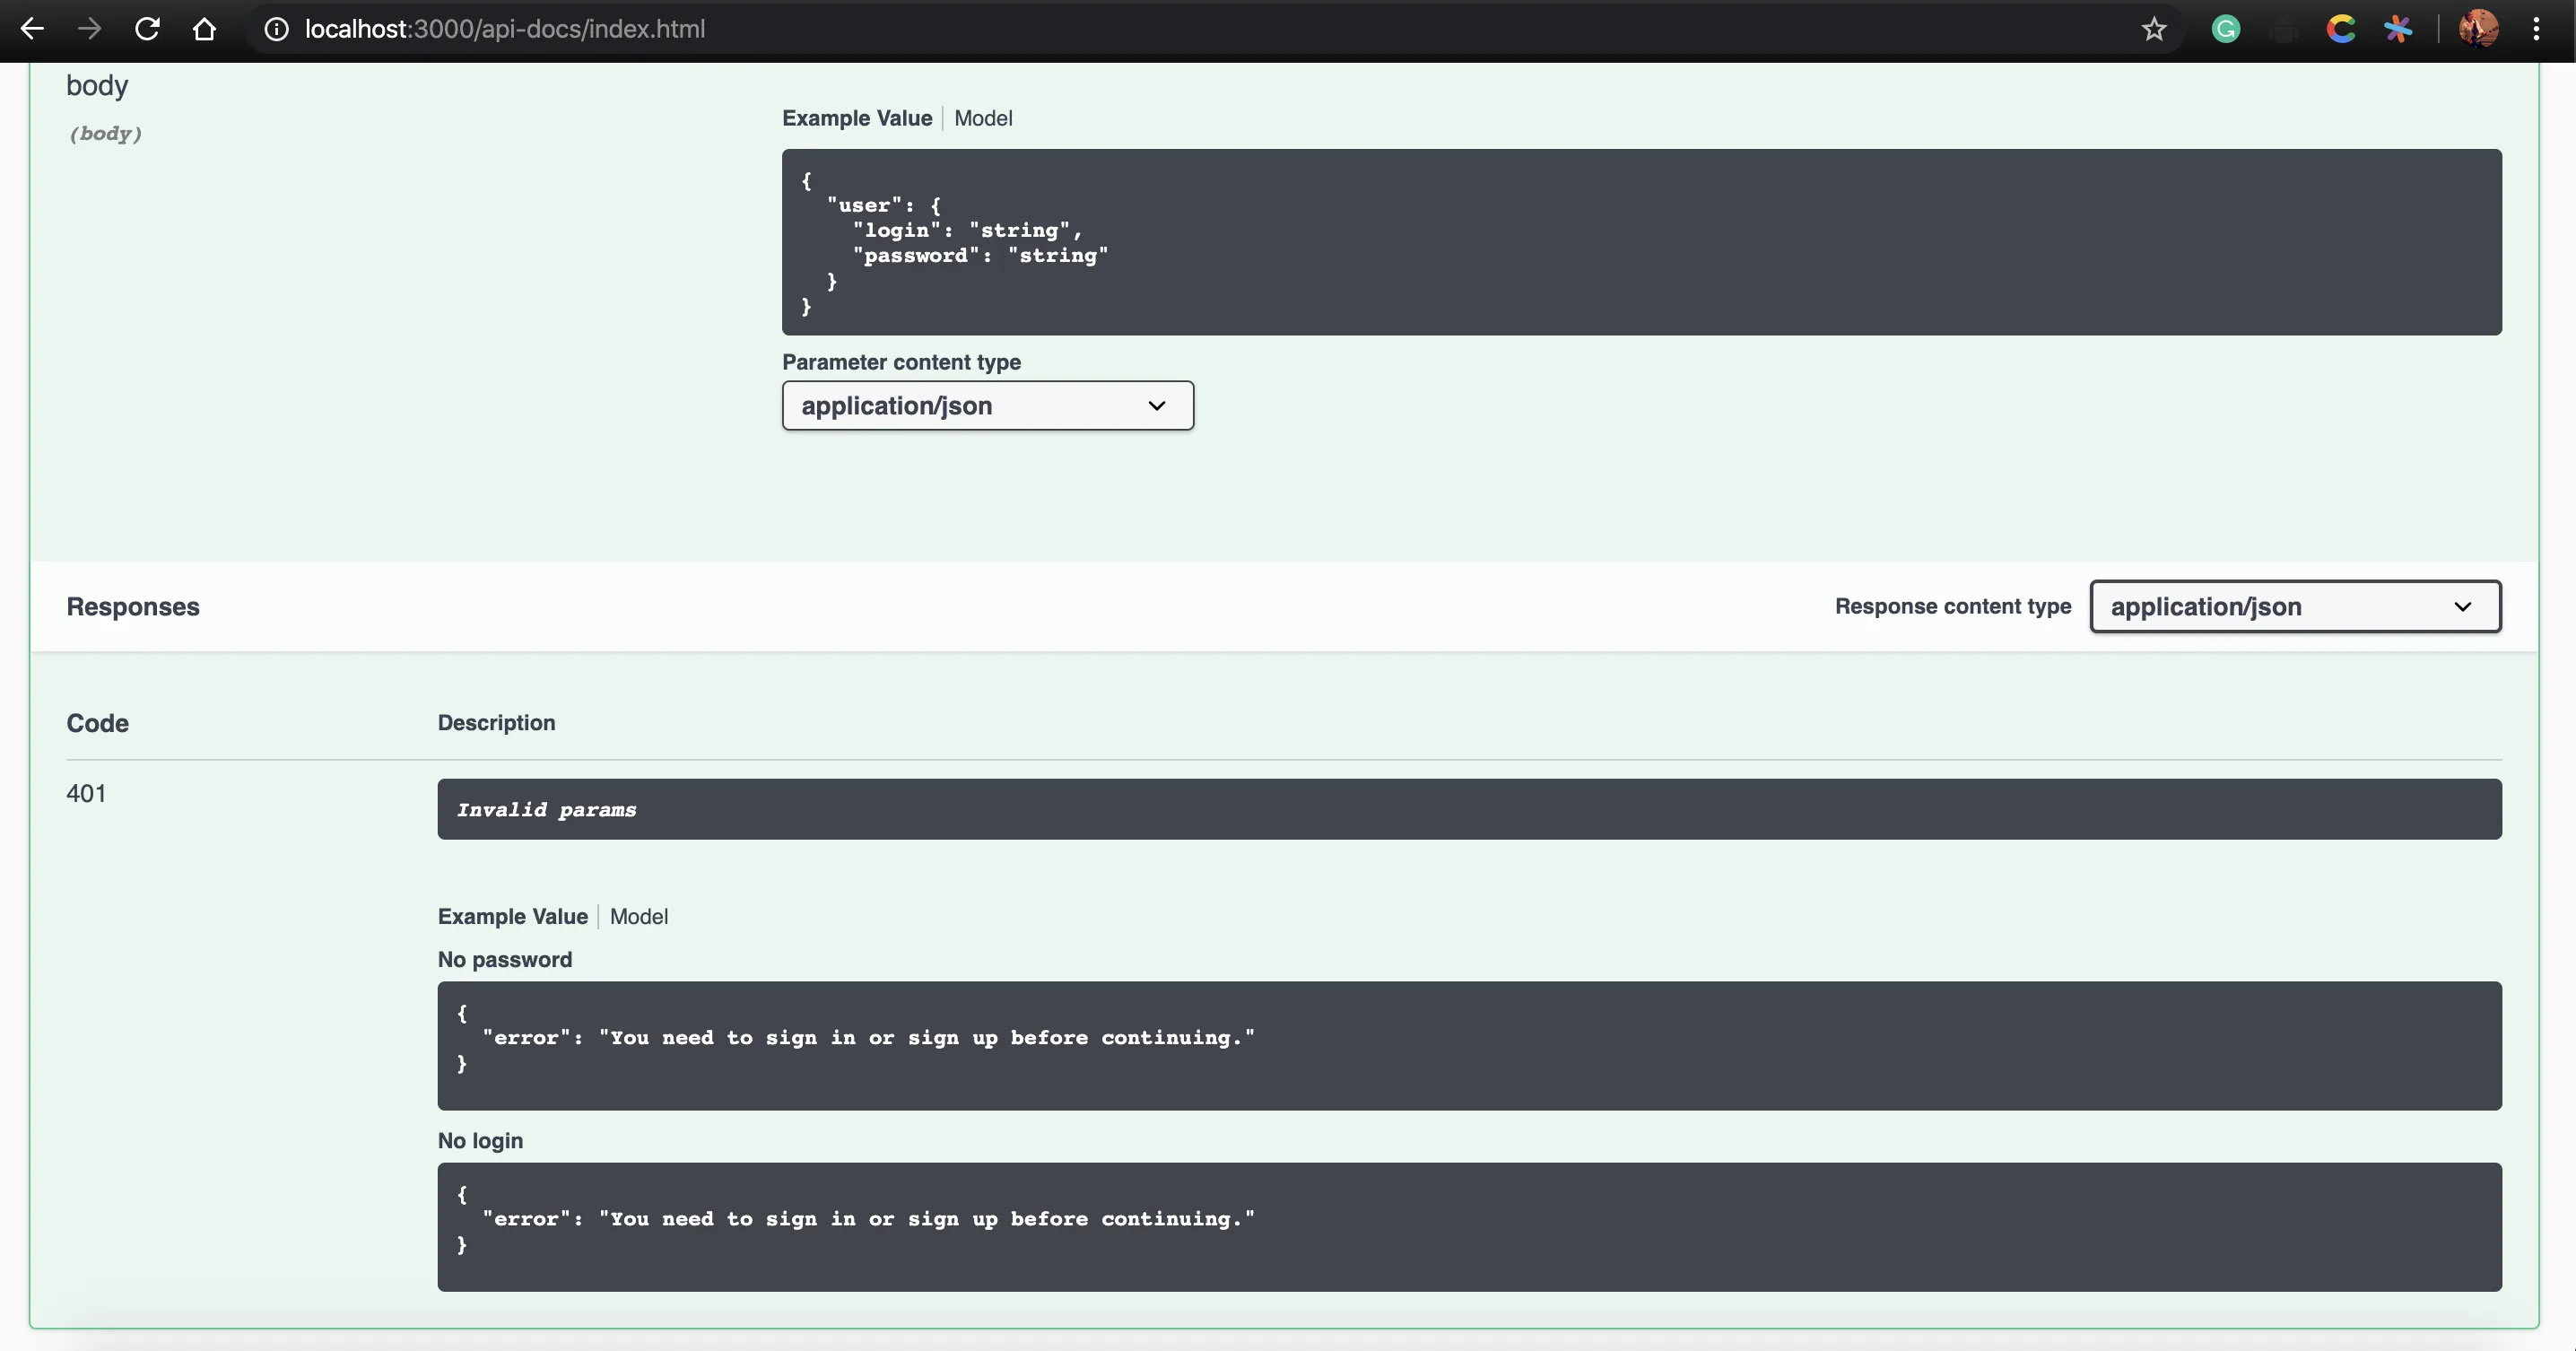Expand the Response content type dropdown
Screen dimensions: 2576x1351
[x=2295, y=607]
